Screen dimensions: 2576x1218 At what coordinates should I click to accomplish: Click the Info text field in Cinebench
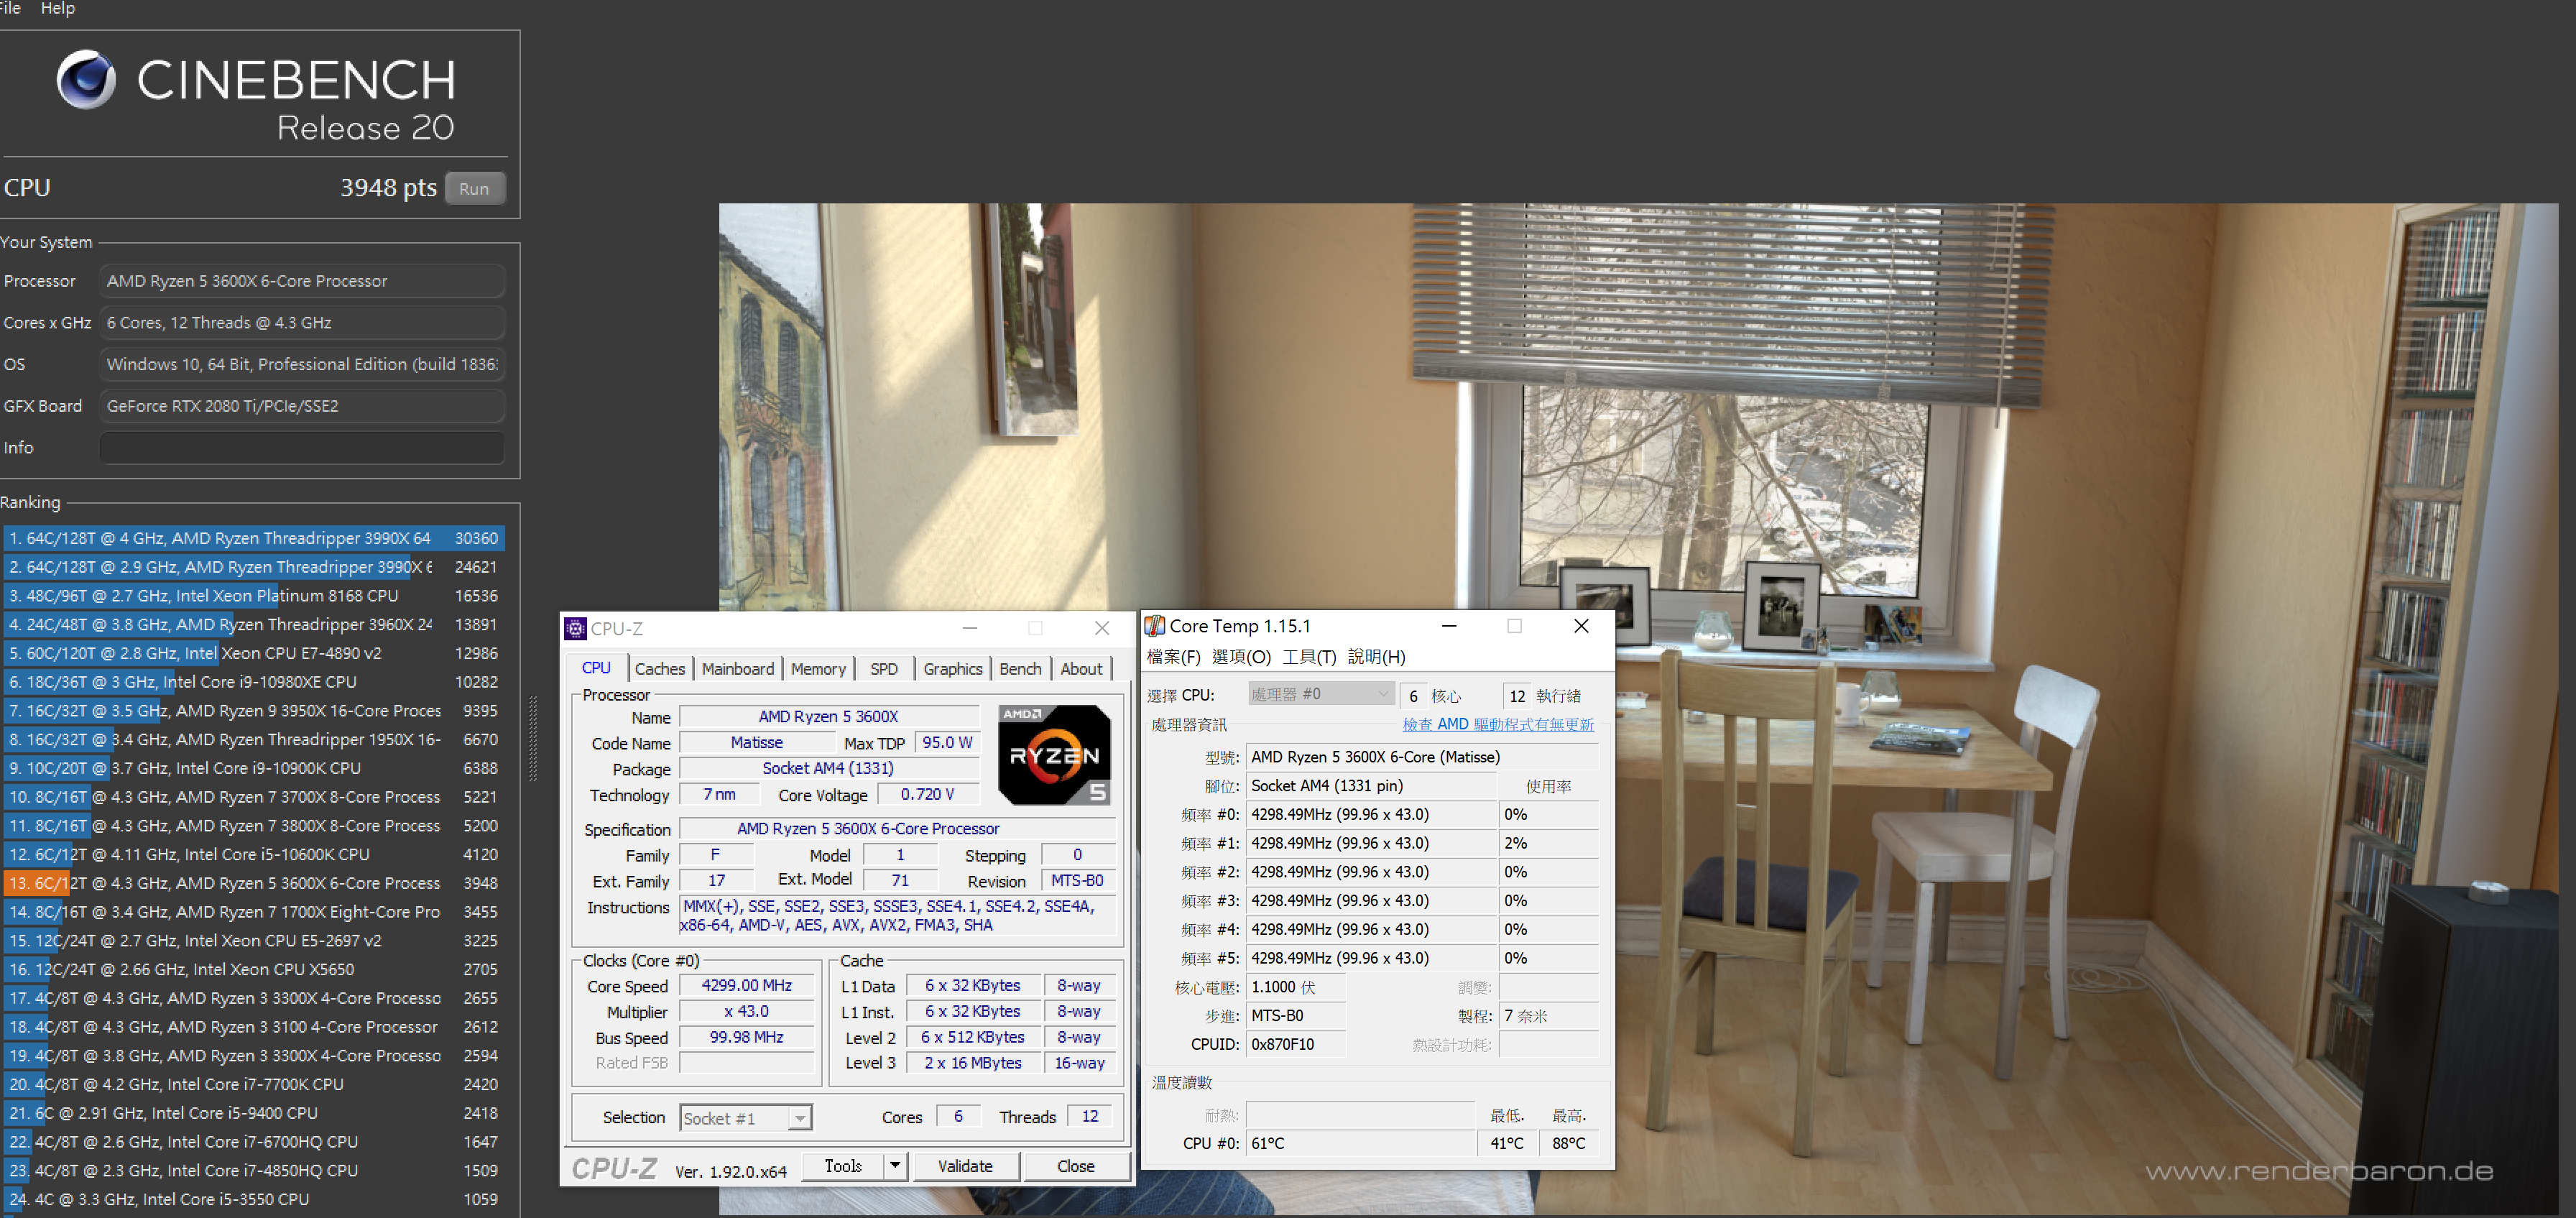pos(301,448)
